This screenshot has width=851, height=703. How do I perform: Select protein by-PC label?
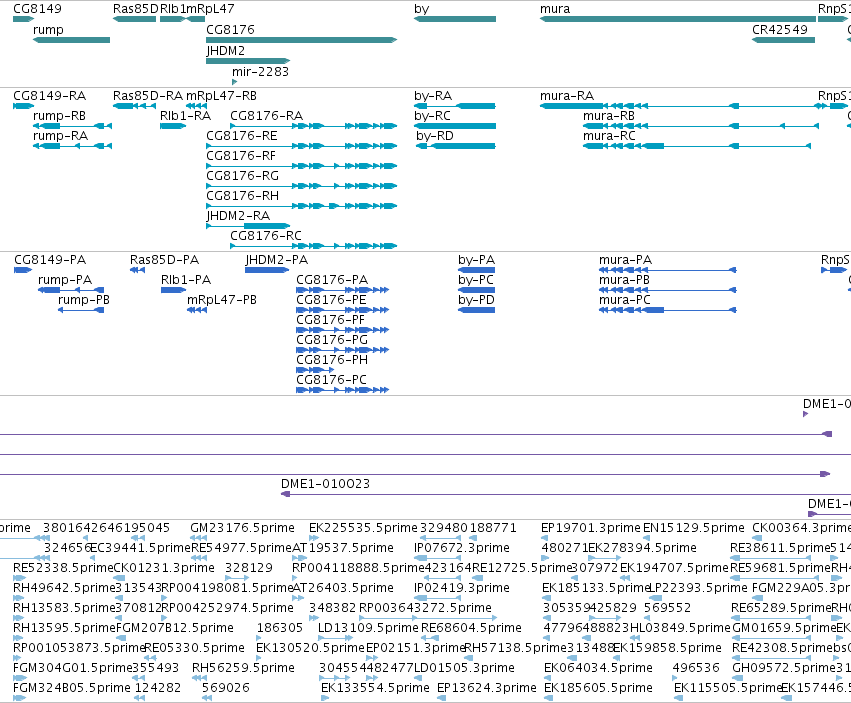pyautogui.click(x=476, y=280)
